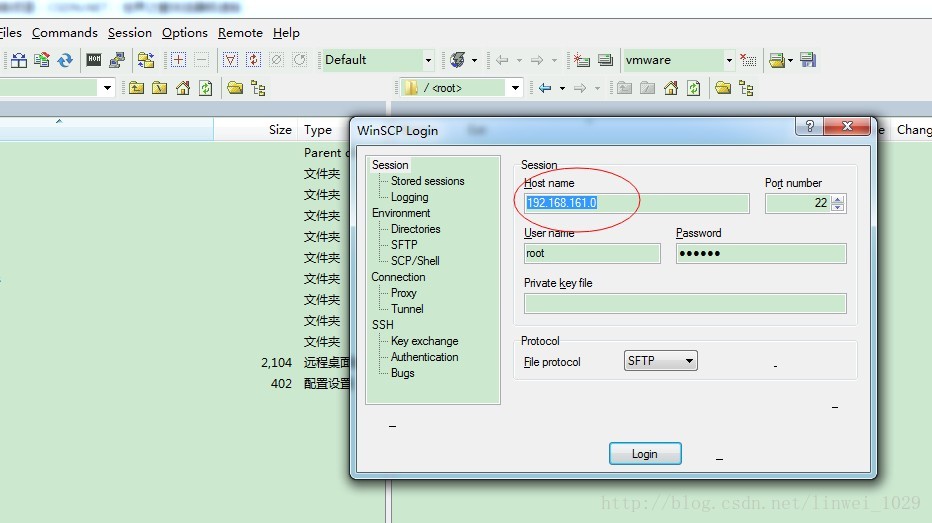Click local Open Directory folder icon
Screen dimensions: 932x523
[x=235, y=88]
